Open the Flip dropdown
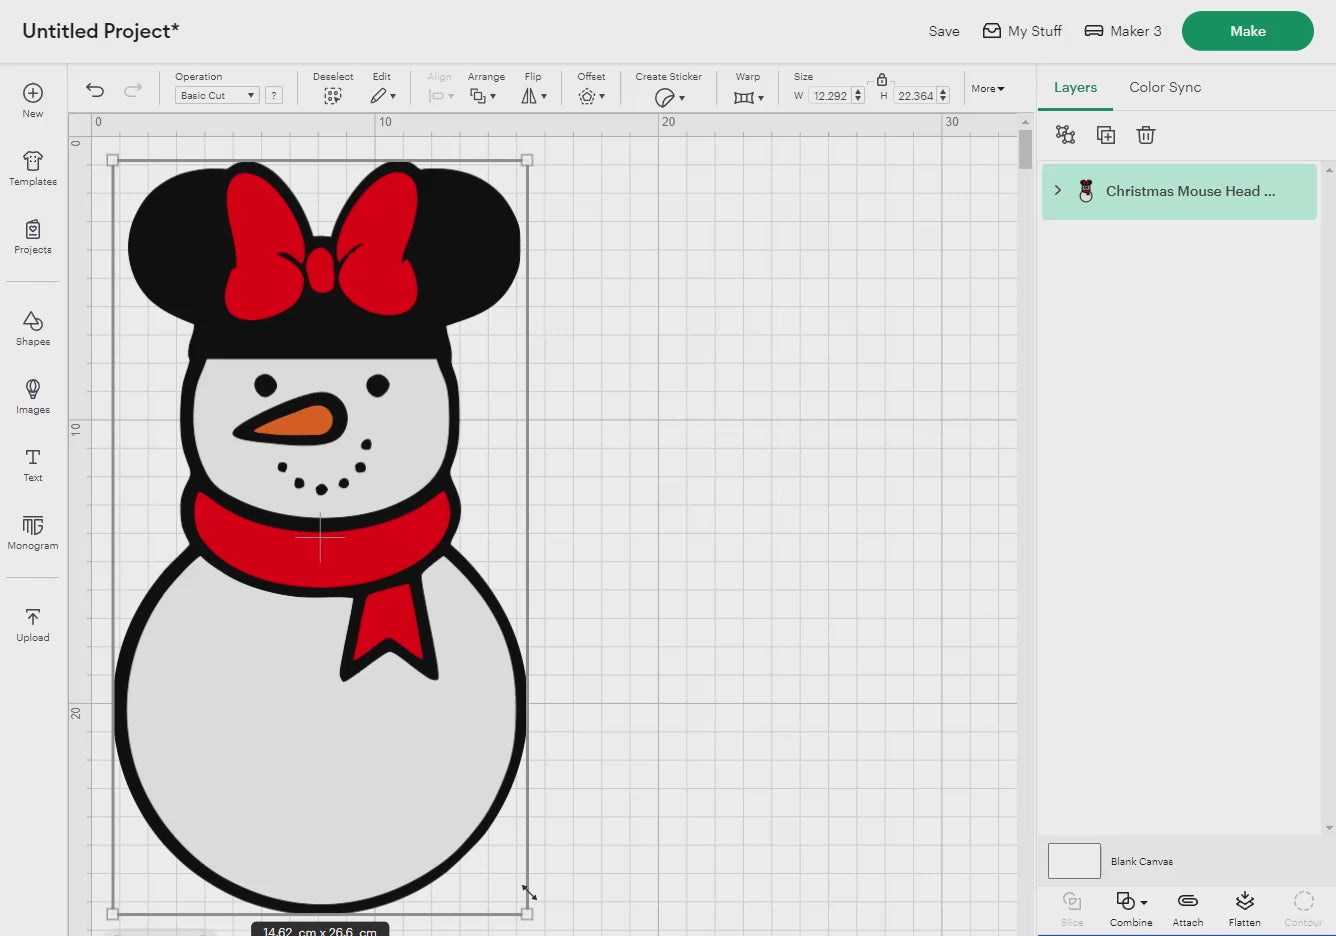The image size is (1336, 936). coord(533,96)
